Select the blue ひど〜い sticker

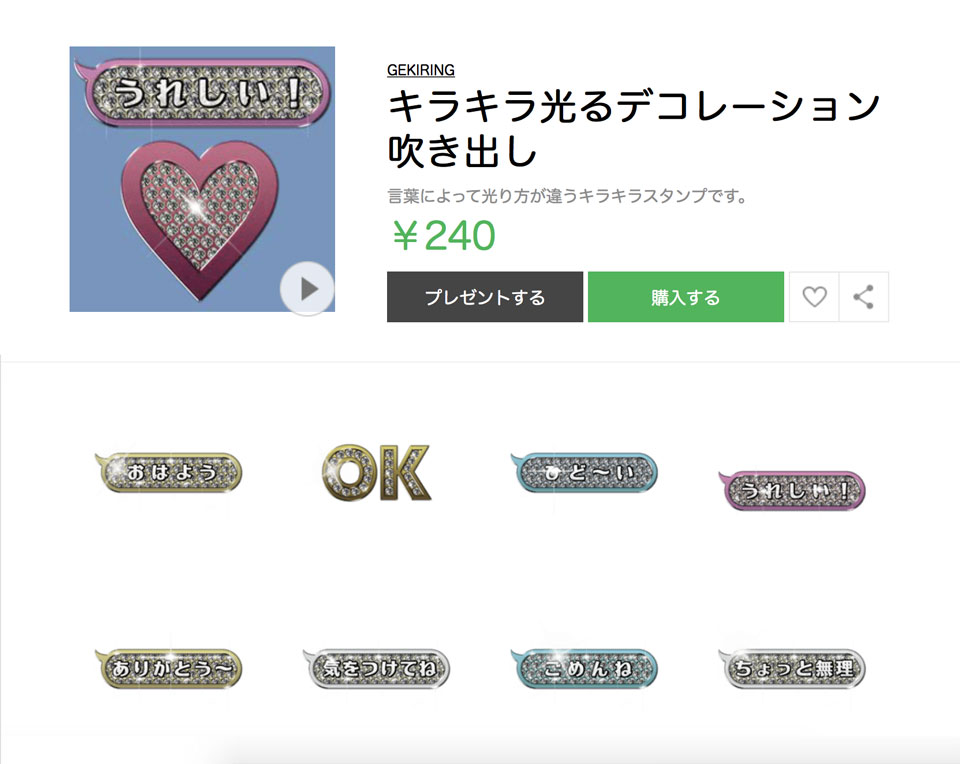click(586, 472)
